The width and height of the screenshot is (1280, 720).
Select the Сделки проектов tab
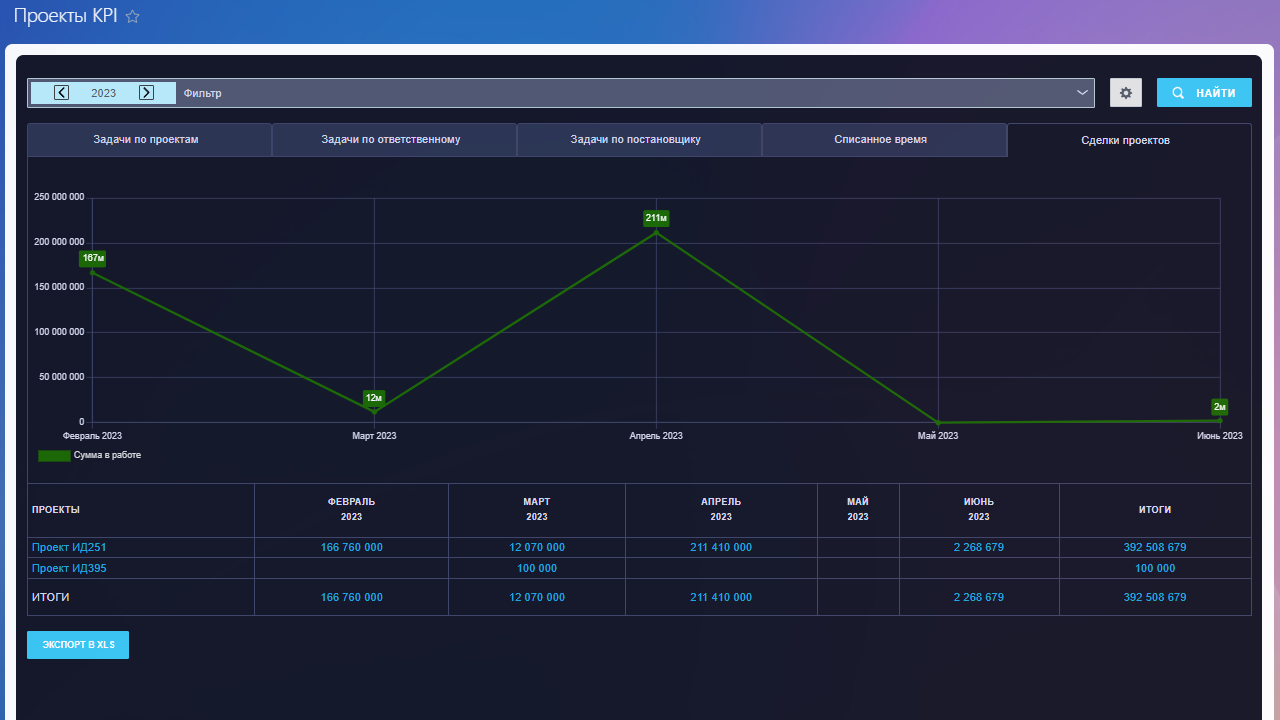[x=1125, y=141]
